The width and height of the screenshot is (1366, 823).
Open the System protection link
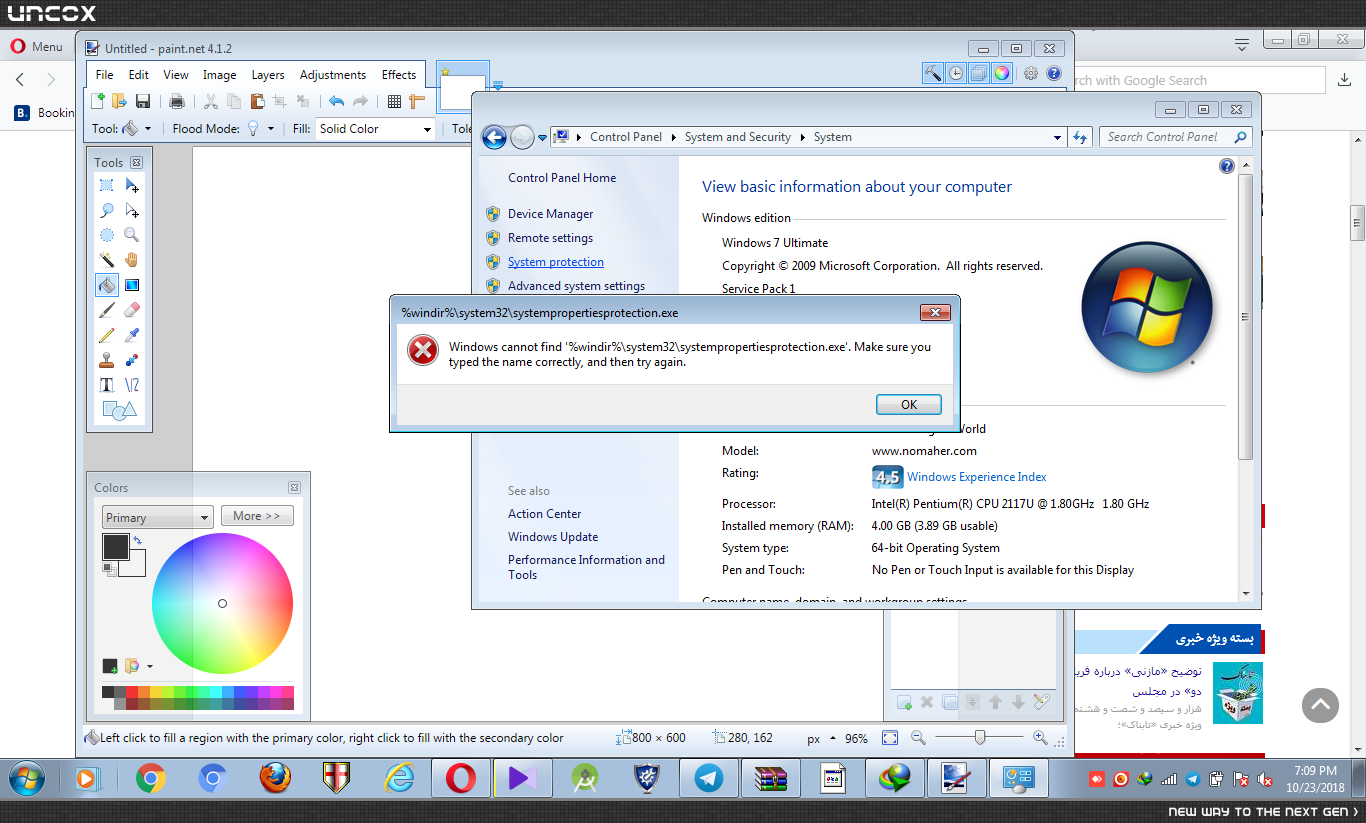[556, 262]
